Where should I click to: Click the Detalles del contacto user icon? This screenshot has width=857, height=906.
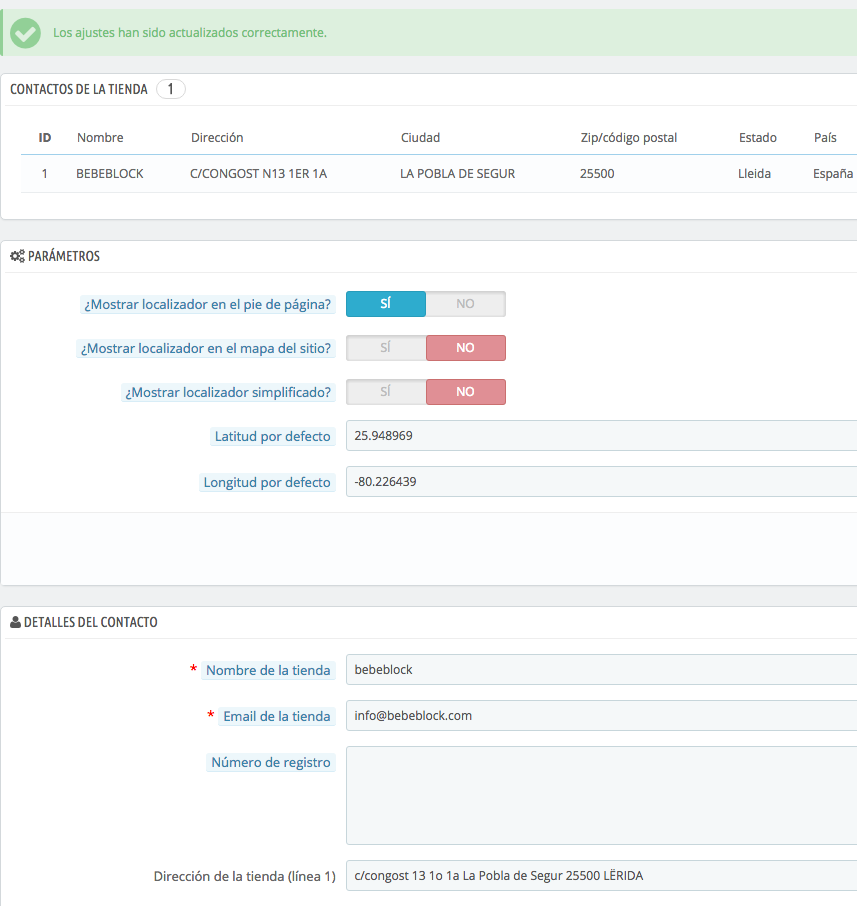pos(16,622)
